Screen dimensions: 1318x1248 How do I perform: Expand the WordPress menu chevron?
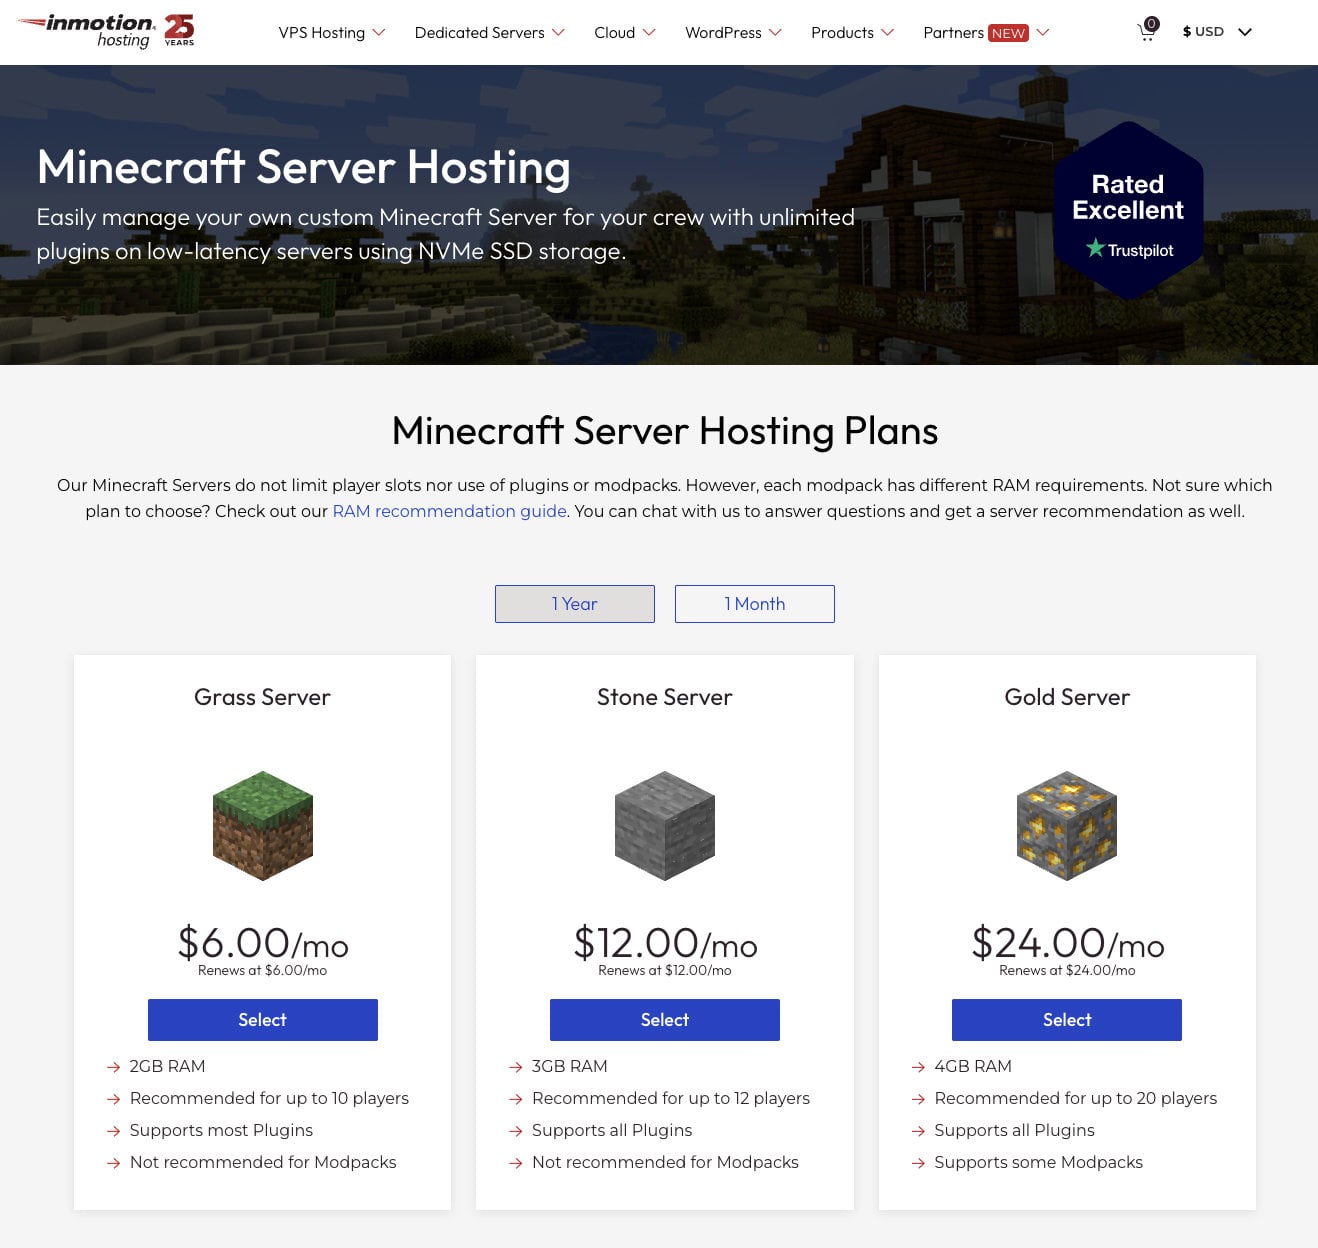click(775, 32)
